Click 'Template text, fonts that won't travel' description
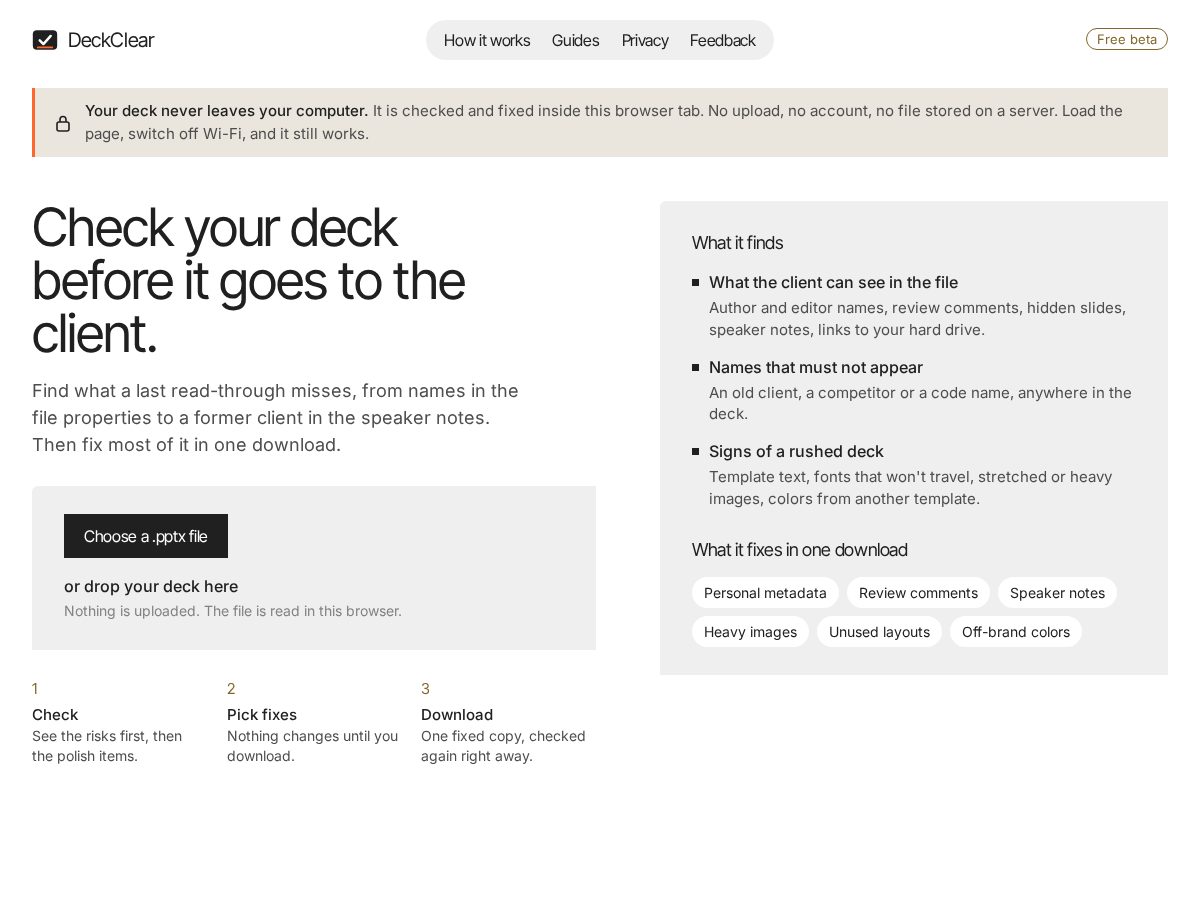The width and height of the screenshot is (1200, 900). click(910, 488)
